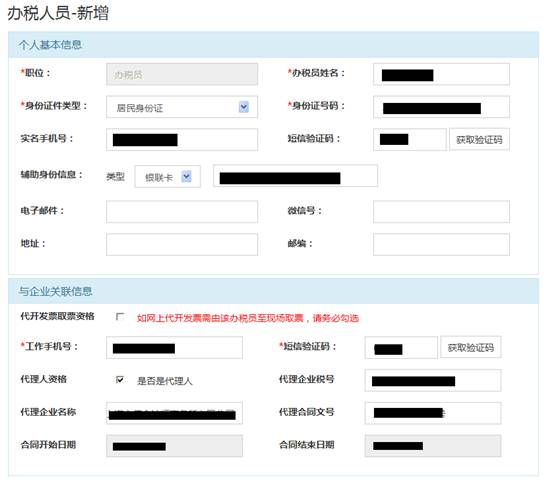
Task: Select the 地址 input field
Action: tap(182, 244)
